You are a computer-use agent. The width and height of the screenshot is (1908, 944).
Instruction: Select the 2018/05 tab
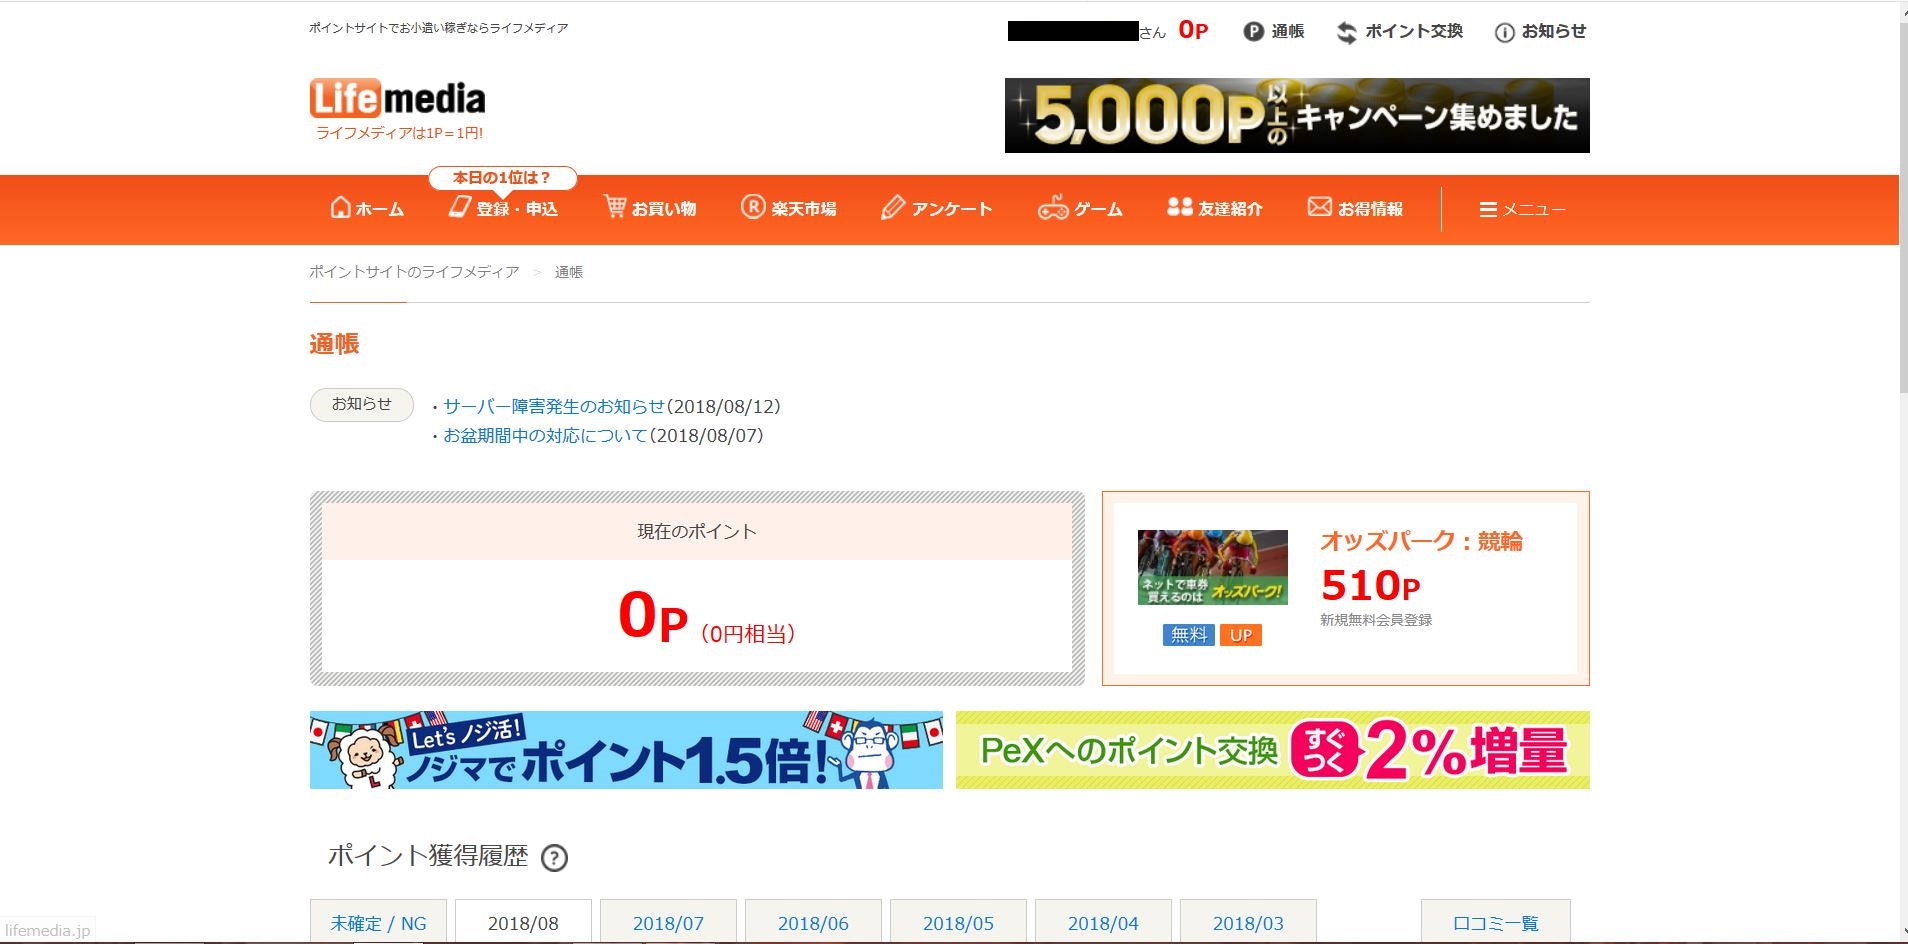[958, 922]
